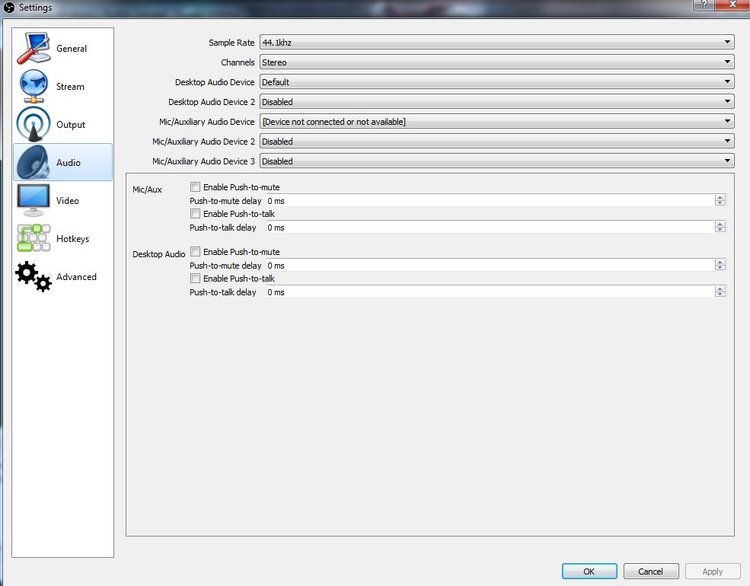Click the Apply button

tap(712, 571)
